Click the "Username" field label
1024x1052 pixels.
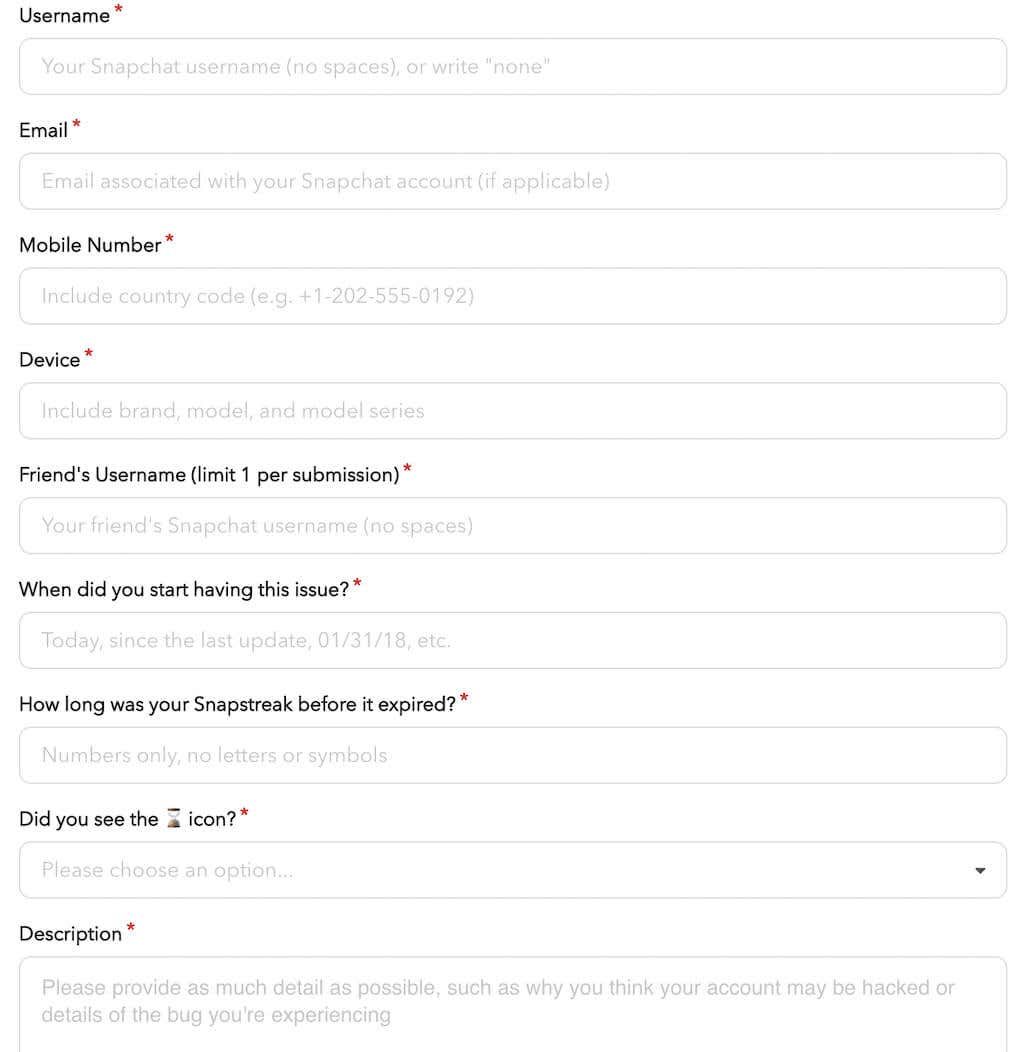64,16
